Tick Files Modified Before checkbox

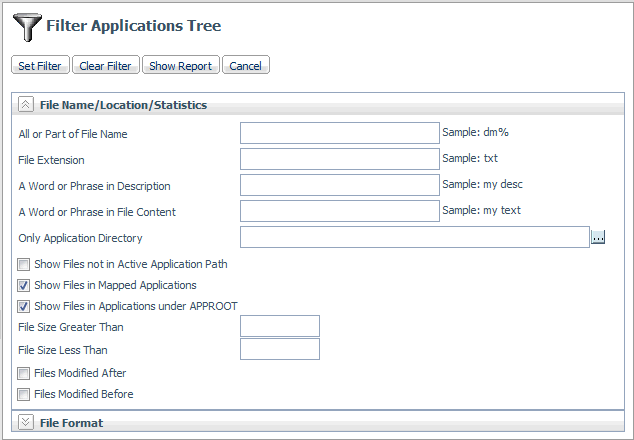tap(23, 394)
